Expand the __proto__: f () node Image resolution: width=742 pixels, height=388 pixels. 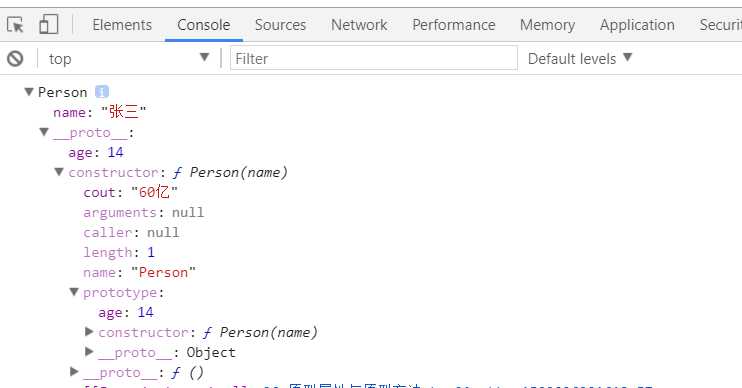74,371
